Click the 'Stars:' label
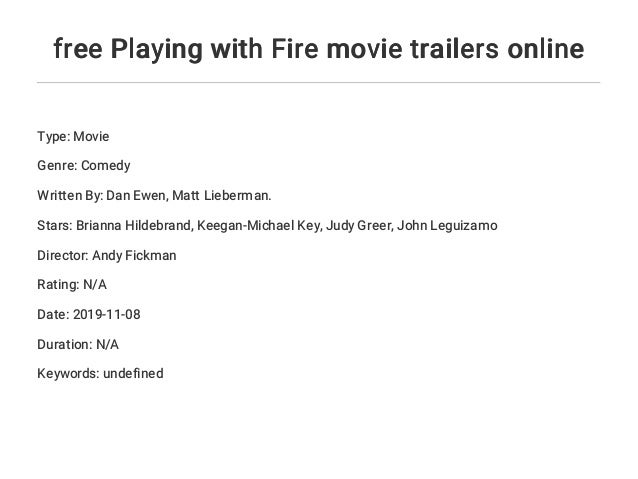 click(x=55, y=225)
